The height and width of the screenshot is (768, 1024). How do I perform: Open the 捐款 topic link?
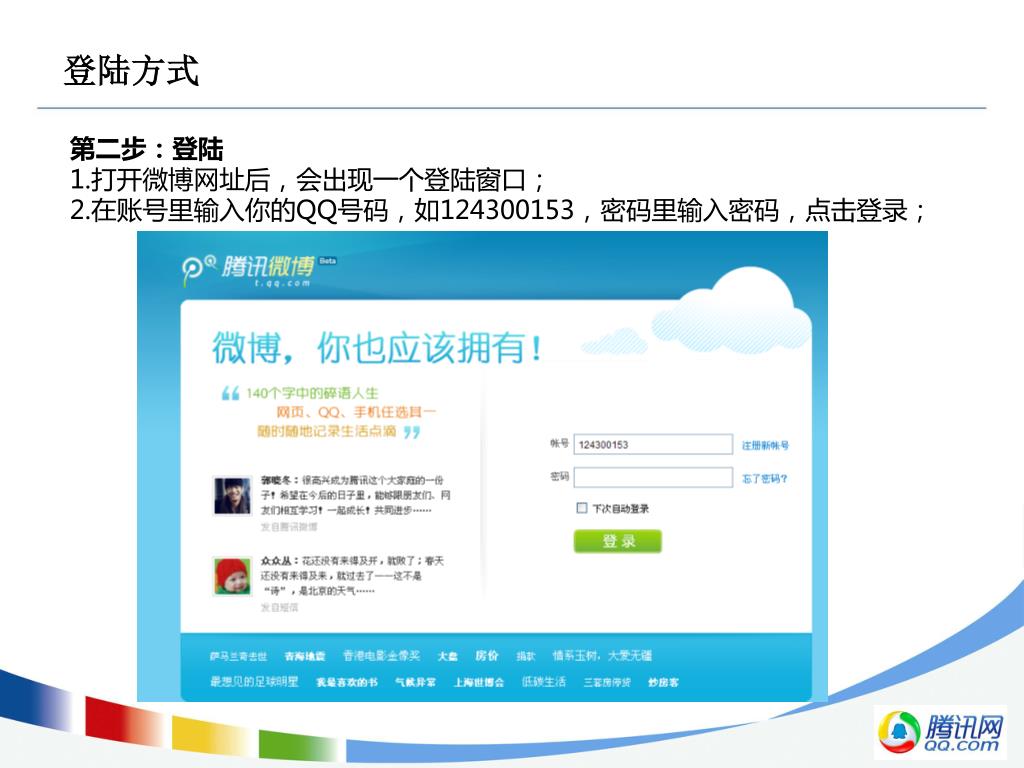[x=526, y=656]
